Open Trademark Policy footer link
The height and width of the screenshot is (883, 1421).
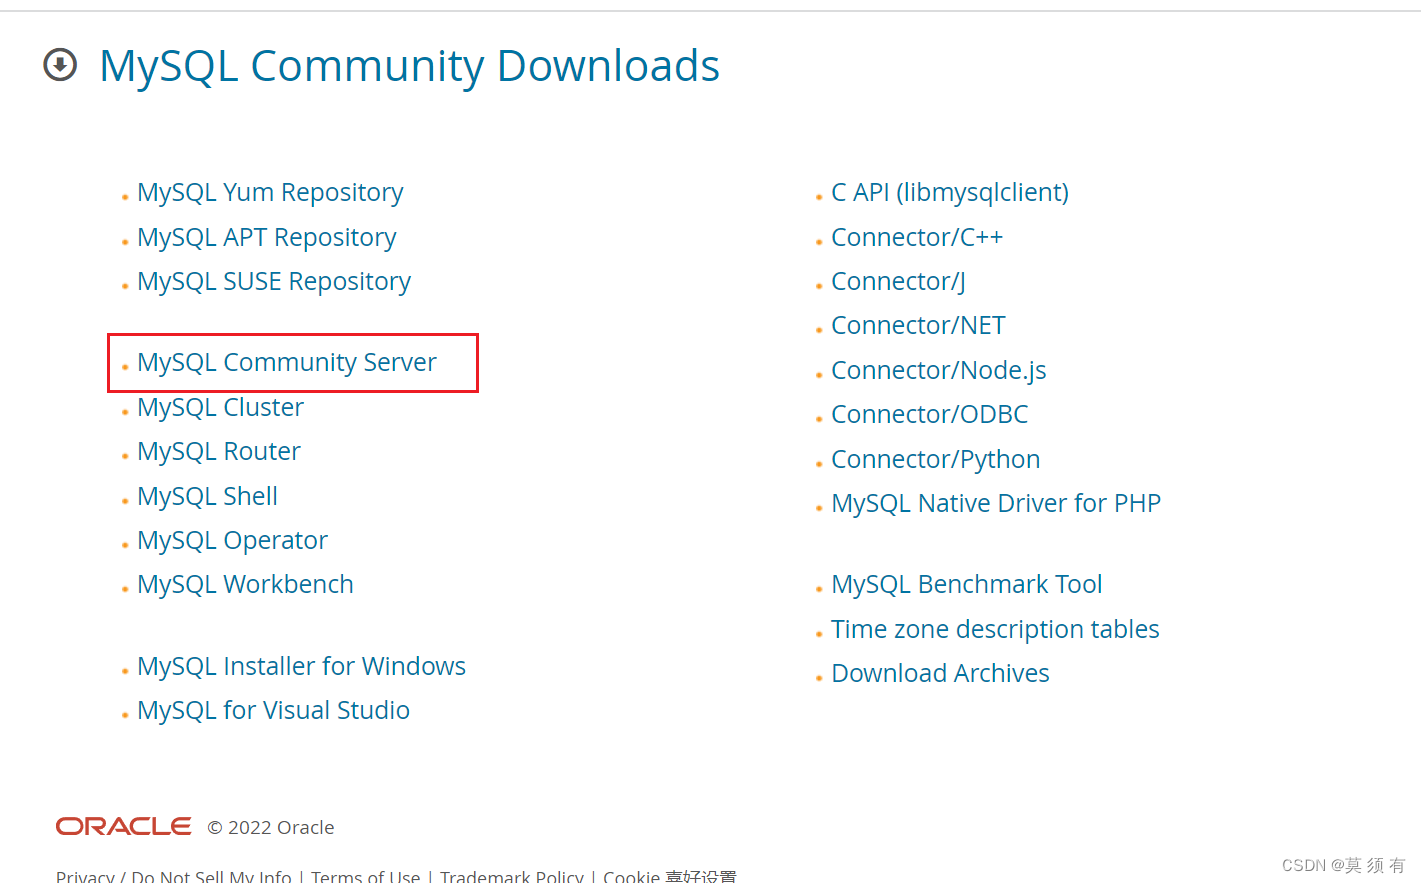pos(512,876)
